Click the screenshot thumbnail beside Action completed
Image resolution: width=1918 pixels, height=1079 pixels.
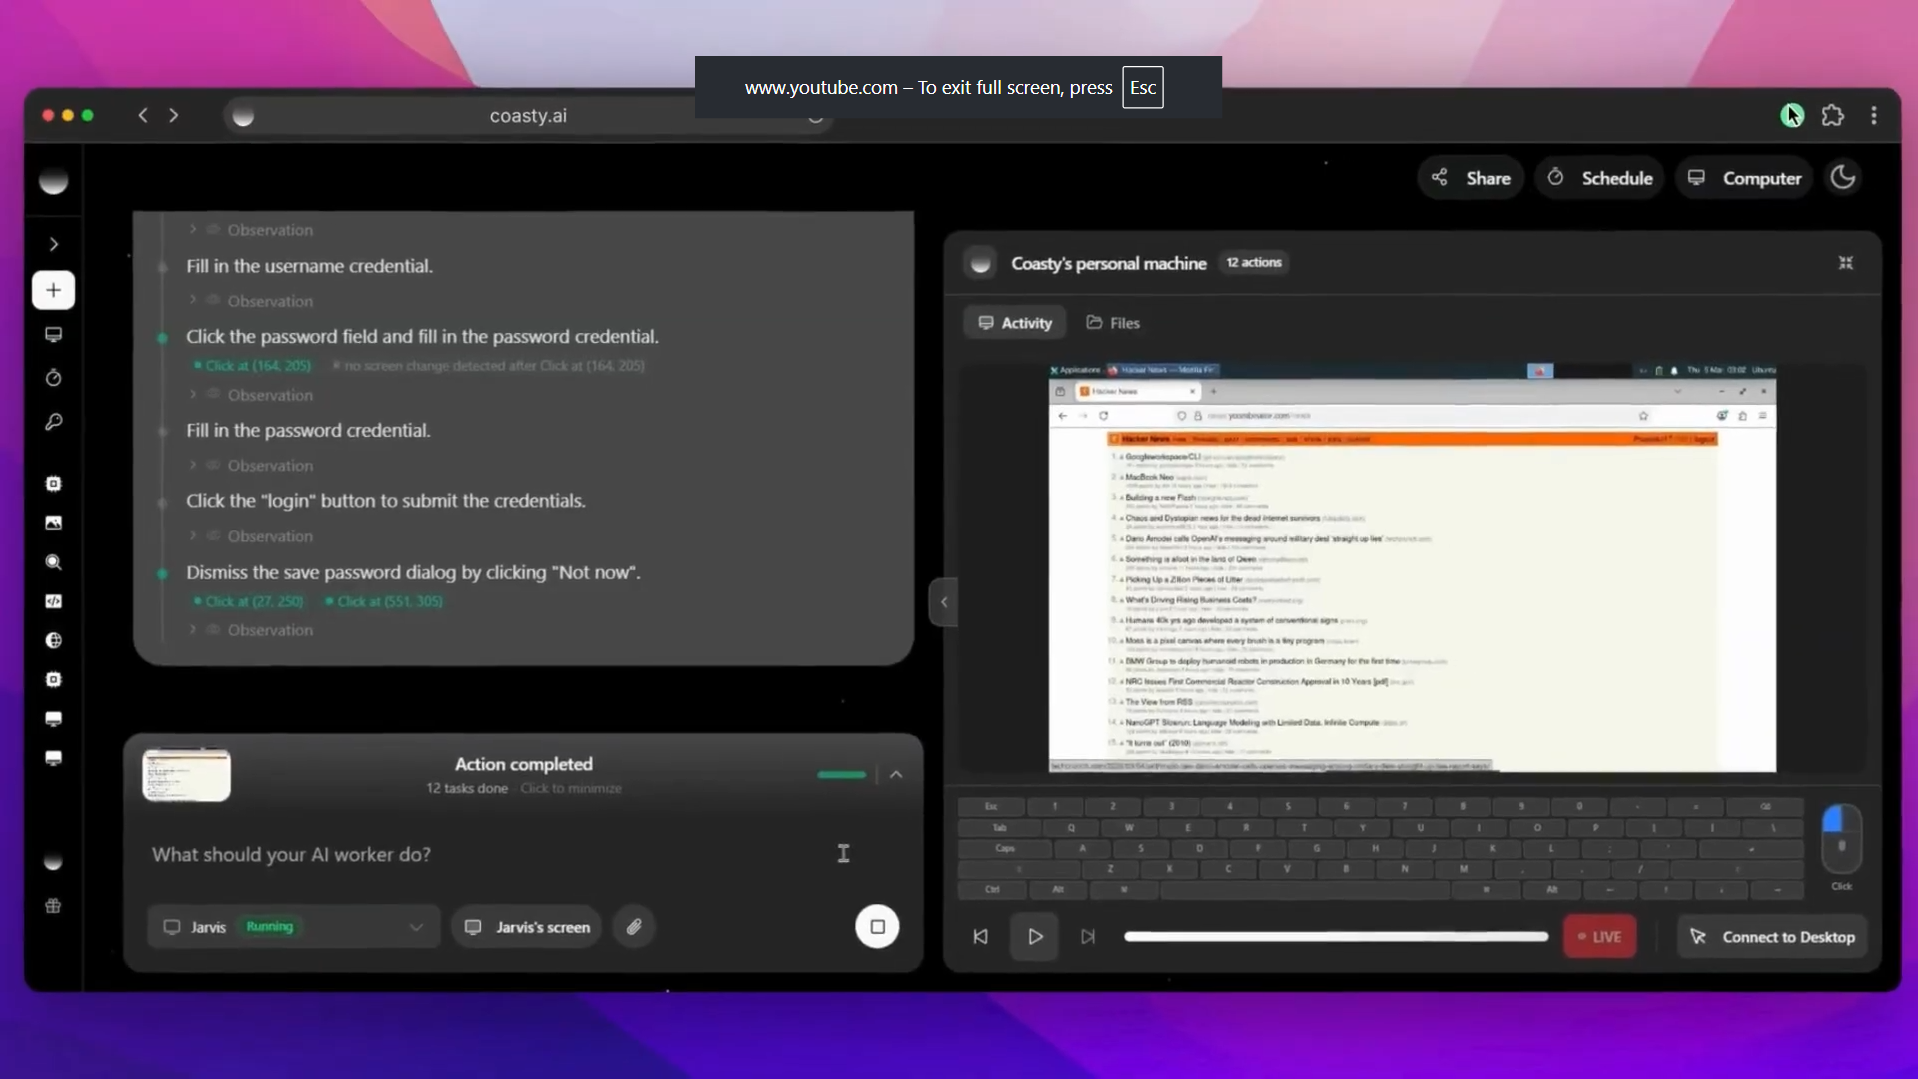click(186, 775)
